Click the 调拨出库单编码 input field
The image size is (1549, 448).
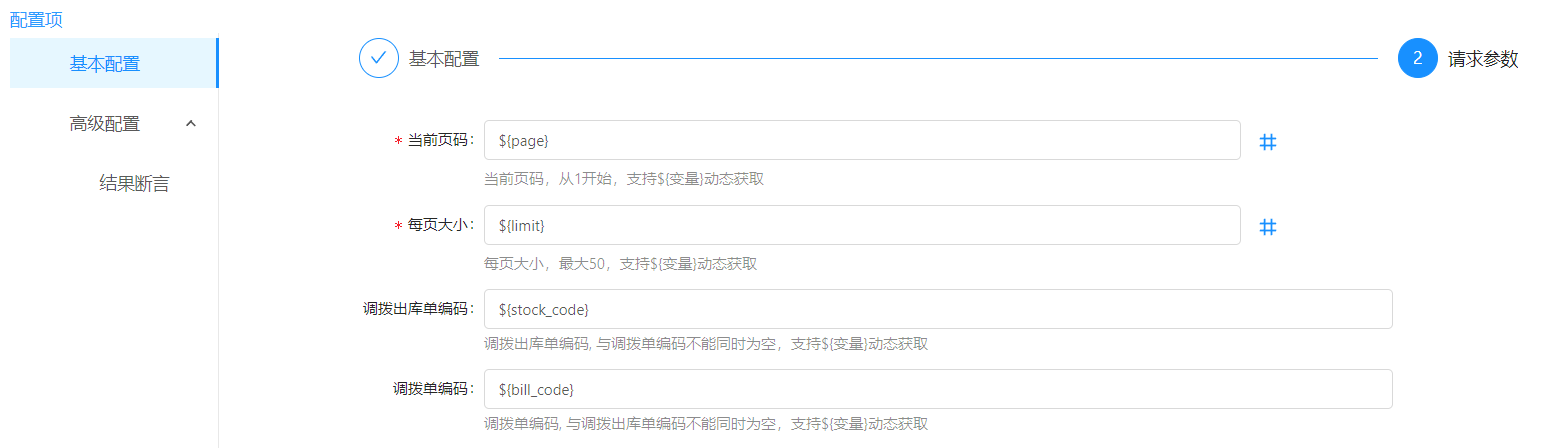(x=937, y=309)
